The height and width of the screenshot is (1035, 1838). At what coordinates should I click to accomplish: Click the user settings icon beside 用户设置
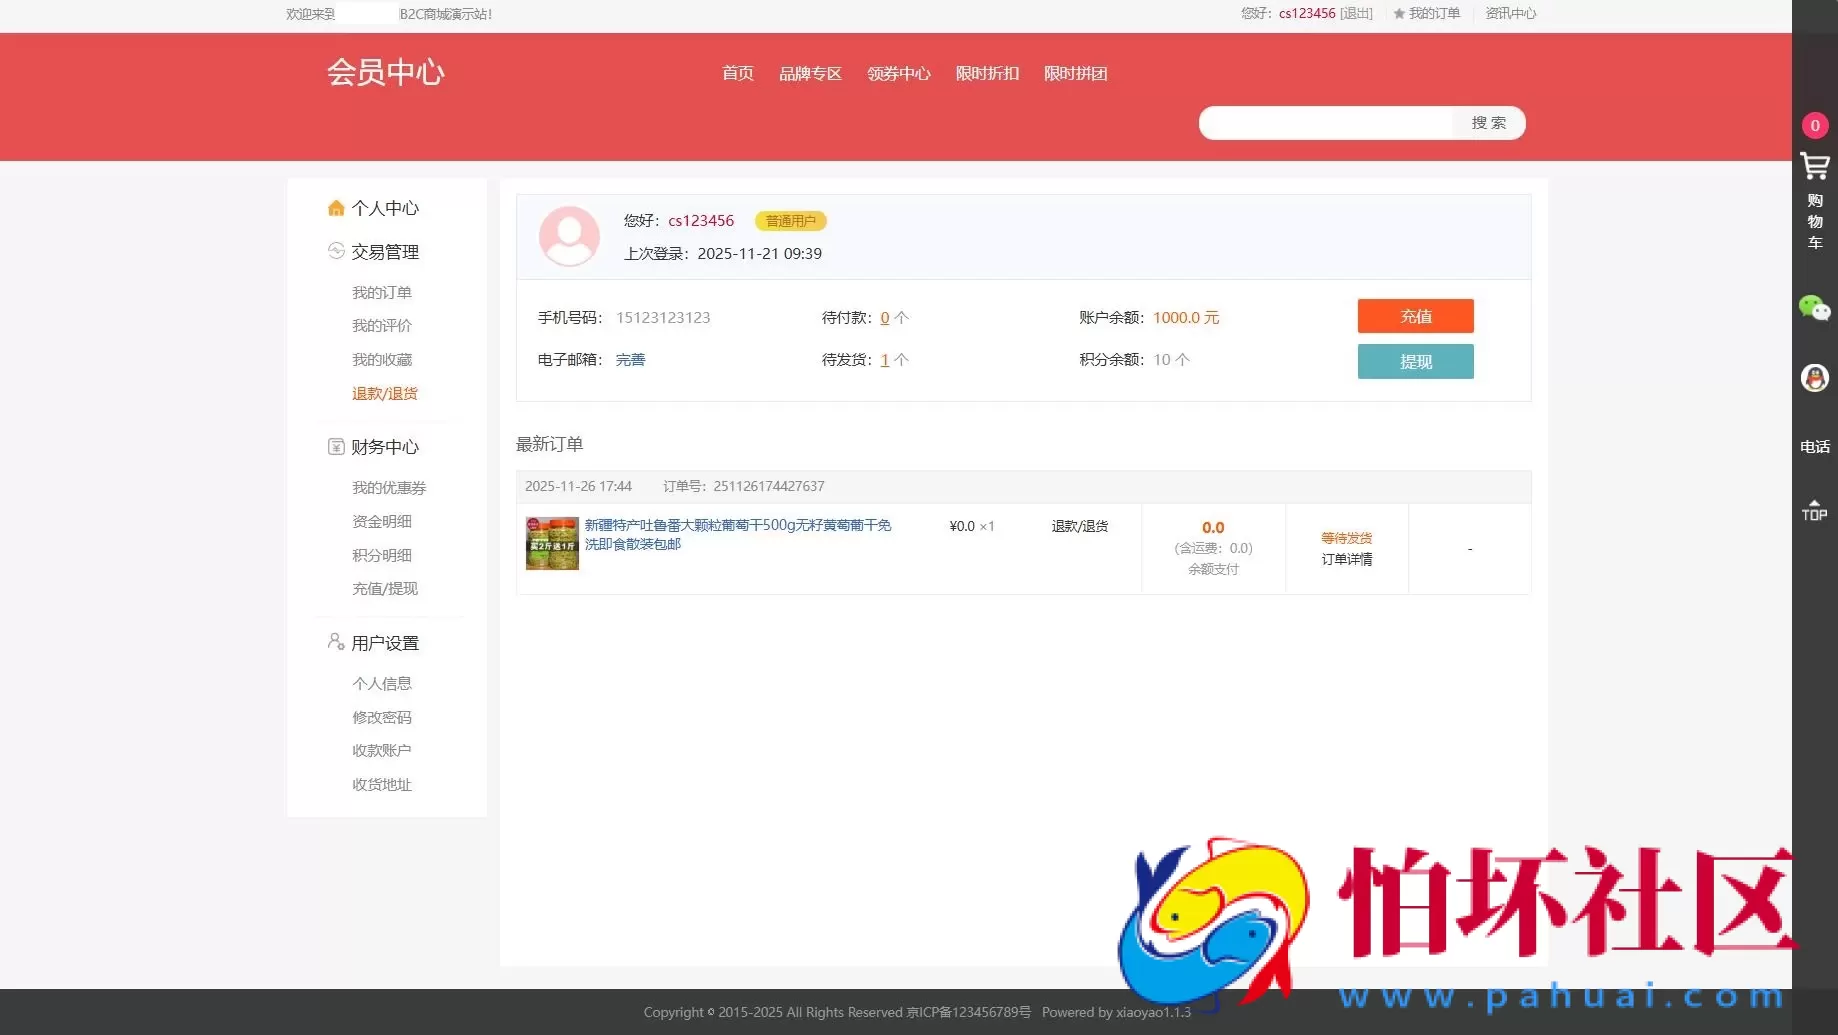coord(334,641)
